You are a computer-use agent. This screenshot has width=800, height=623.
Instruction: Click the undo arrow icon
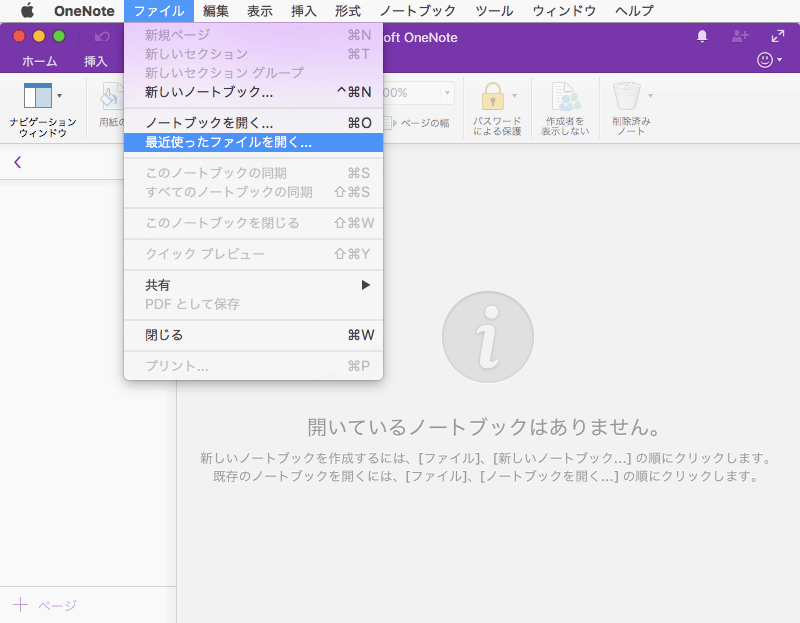102,36
